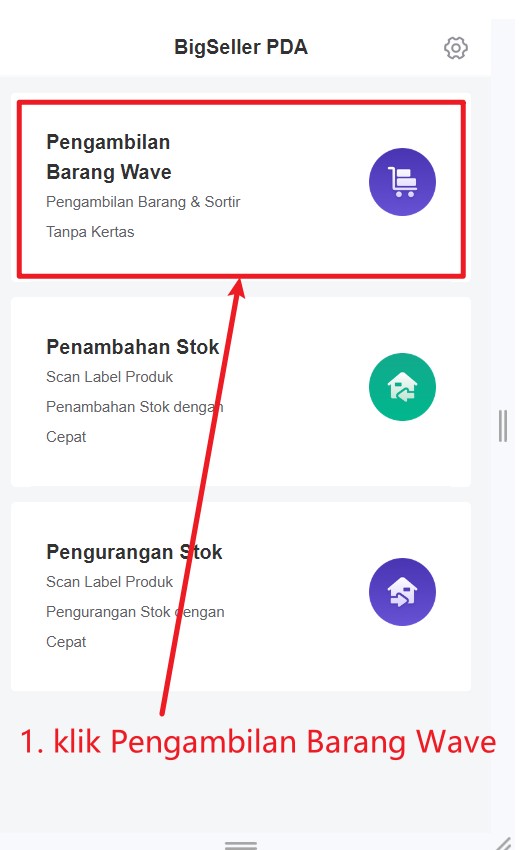Image resolution: width=520 pixels, height=850 pixels.
Task: Click the bottom horizontal handle bars
Action: pos(241,845)
